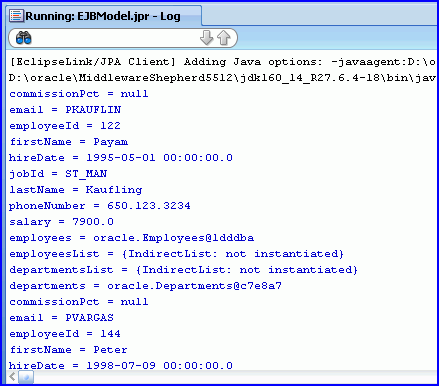Select line 'jobId = ST_MAN'

pos(58,174)
